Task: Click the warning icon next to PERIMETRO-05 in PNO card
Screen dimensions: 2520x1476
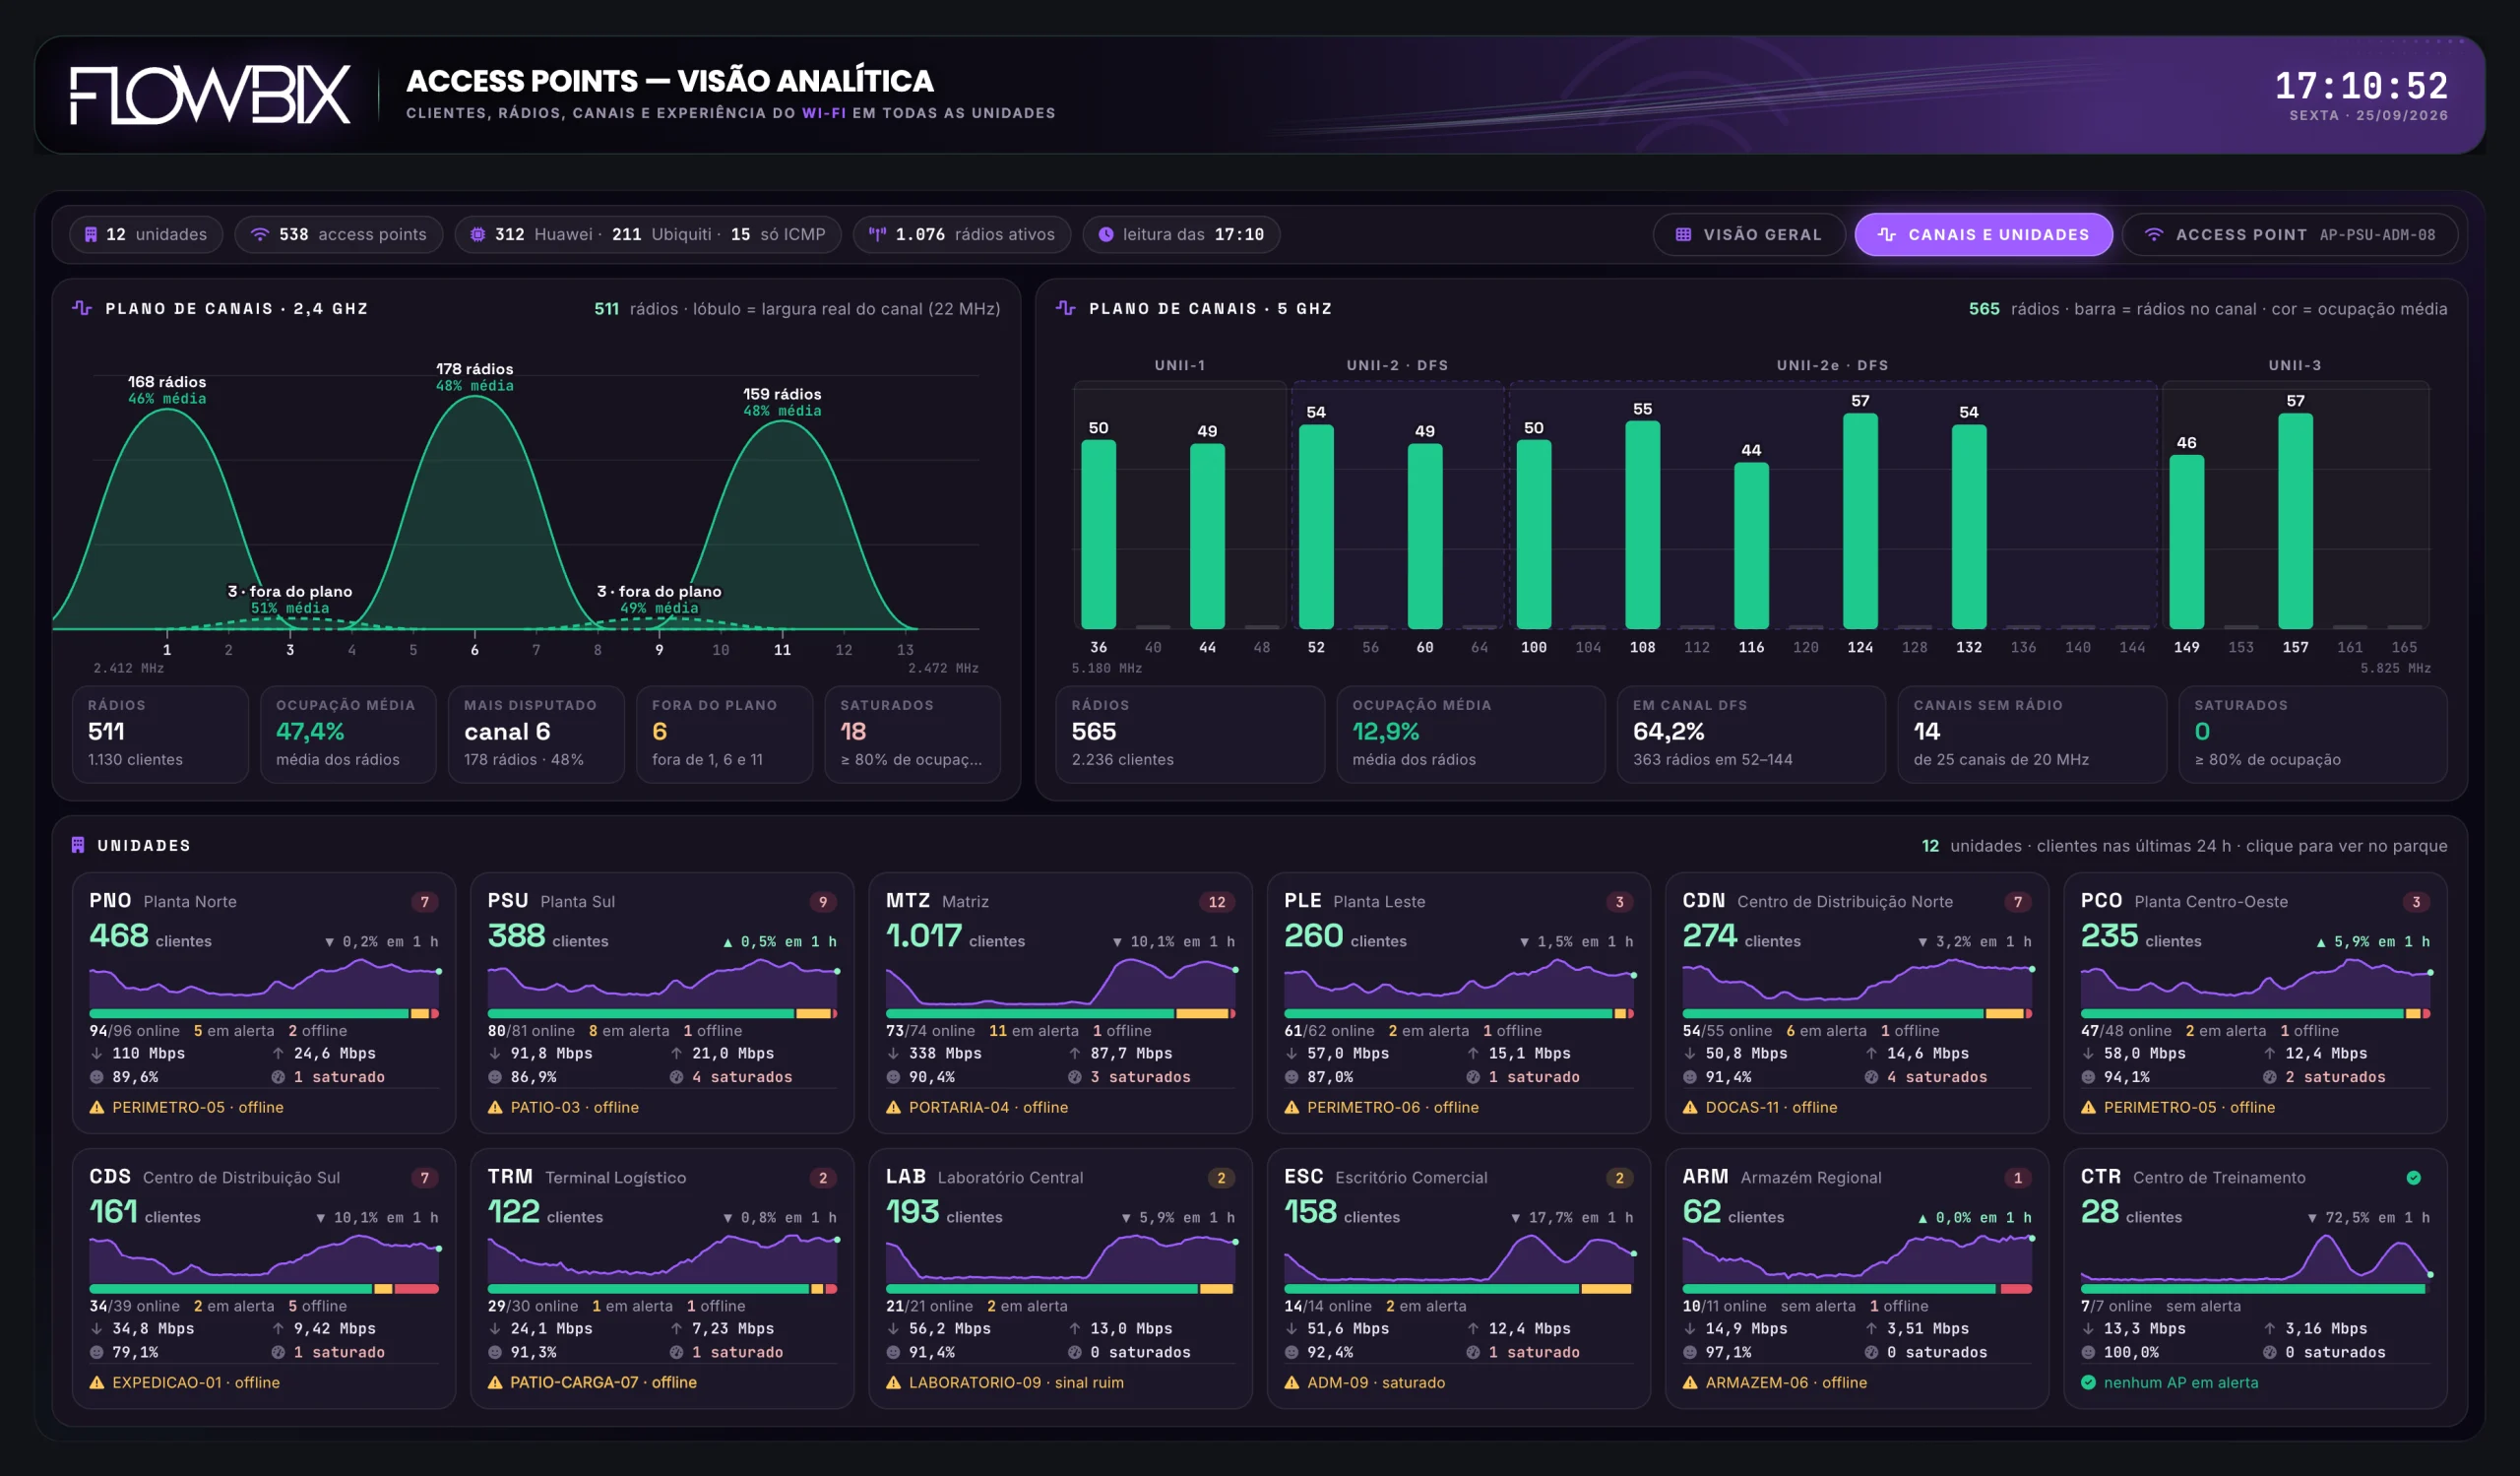Action: (x=97, y=1107)
